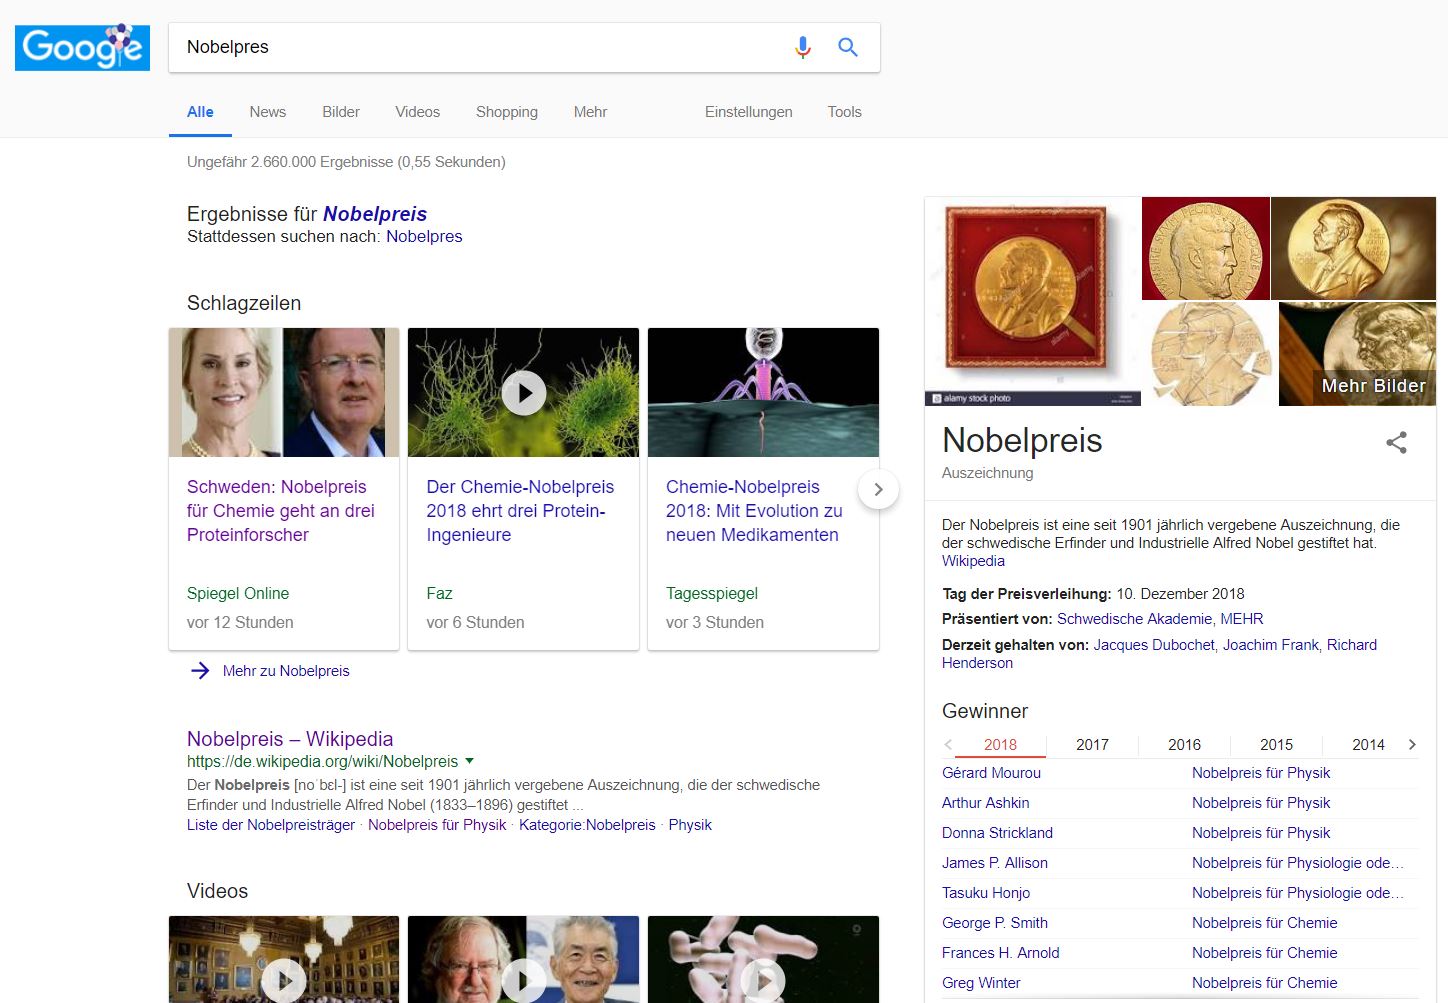Click the Google logo
The height and width of the screenshot is (1003, 1448).
coord(82,47)
